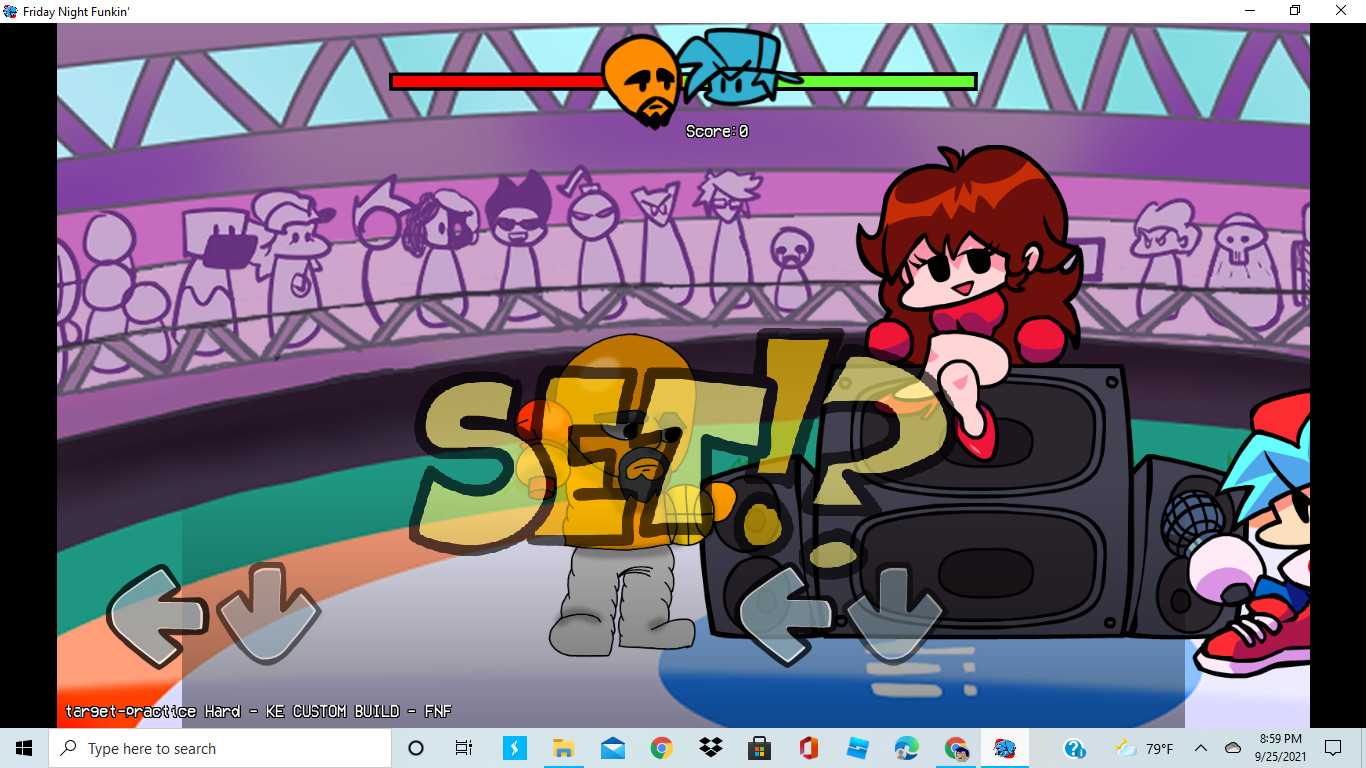Open Task View on the taskbar
1366x768 pixels.
coord(464,748)
